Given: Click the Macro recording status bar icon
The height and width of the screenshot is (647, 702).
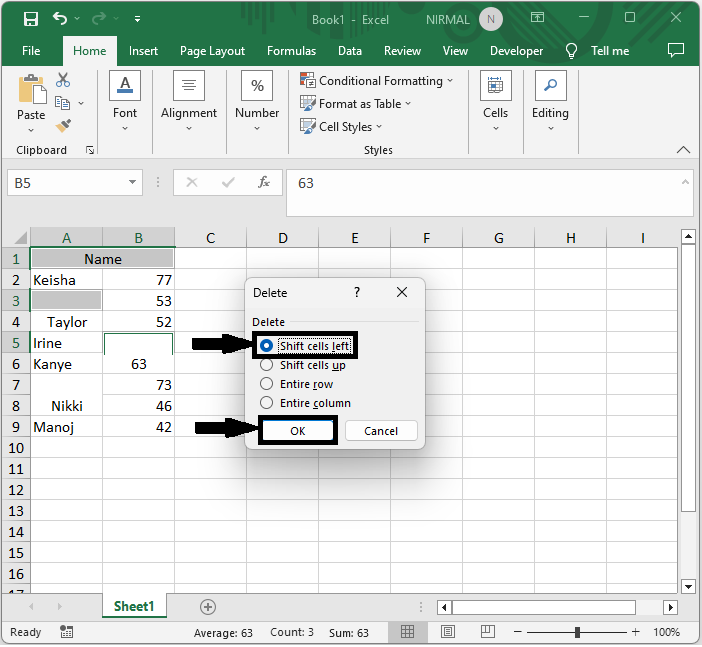Looking at the screenshot, I should [x=66, y=632].
